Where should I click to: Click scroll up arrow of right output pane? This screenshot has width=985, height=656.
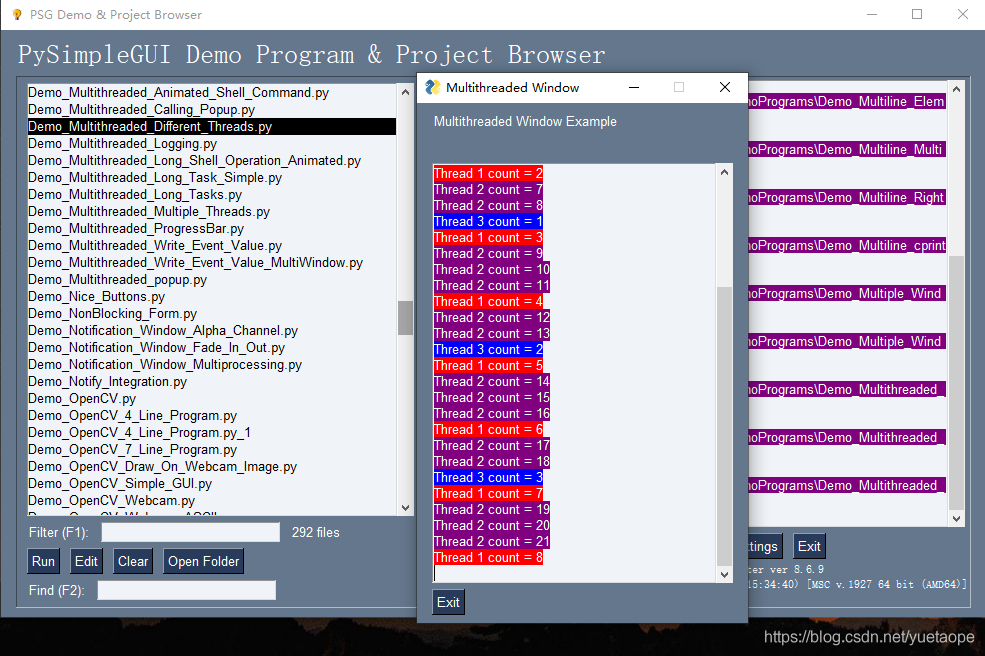956,89
